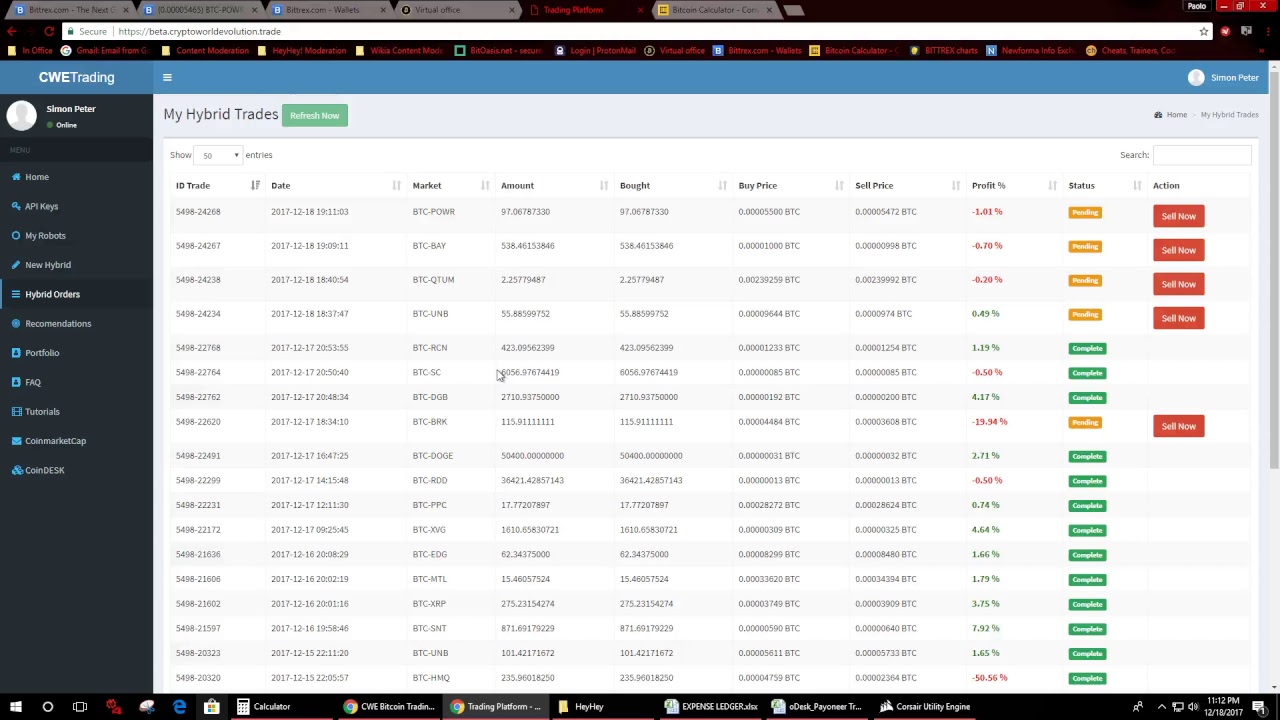The image size is (1280, 720).
Task: Switch to the Bitcoin Calculator browser tab
Action: (x=715, y=10)
